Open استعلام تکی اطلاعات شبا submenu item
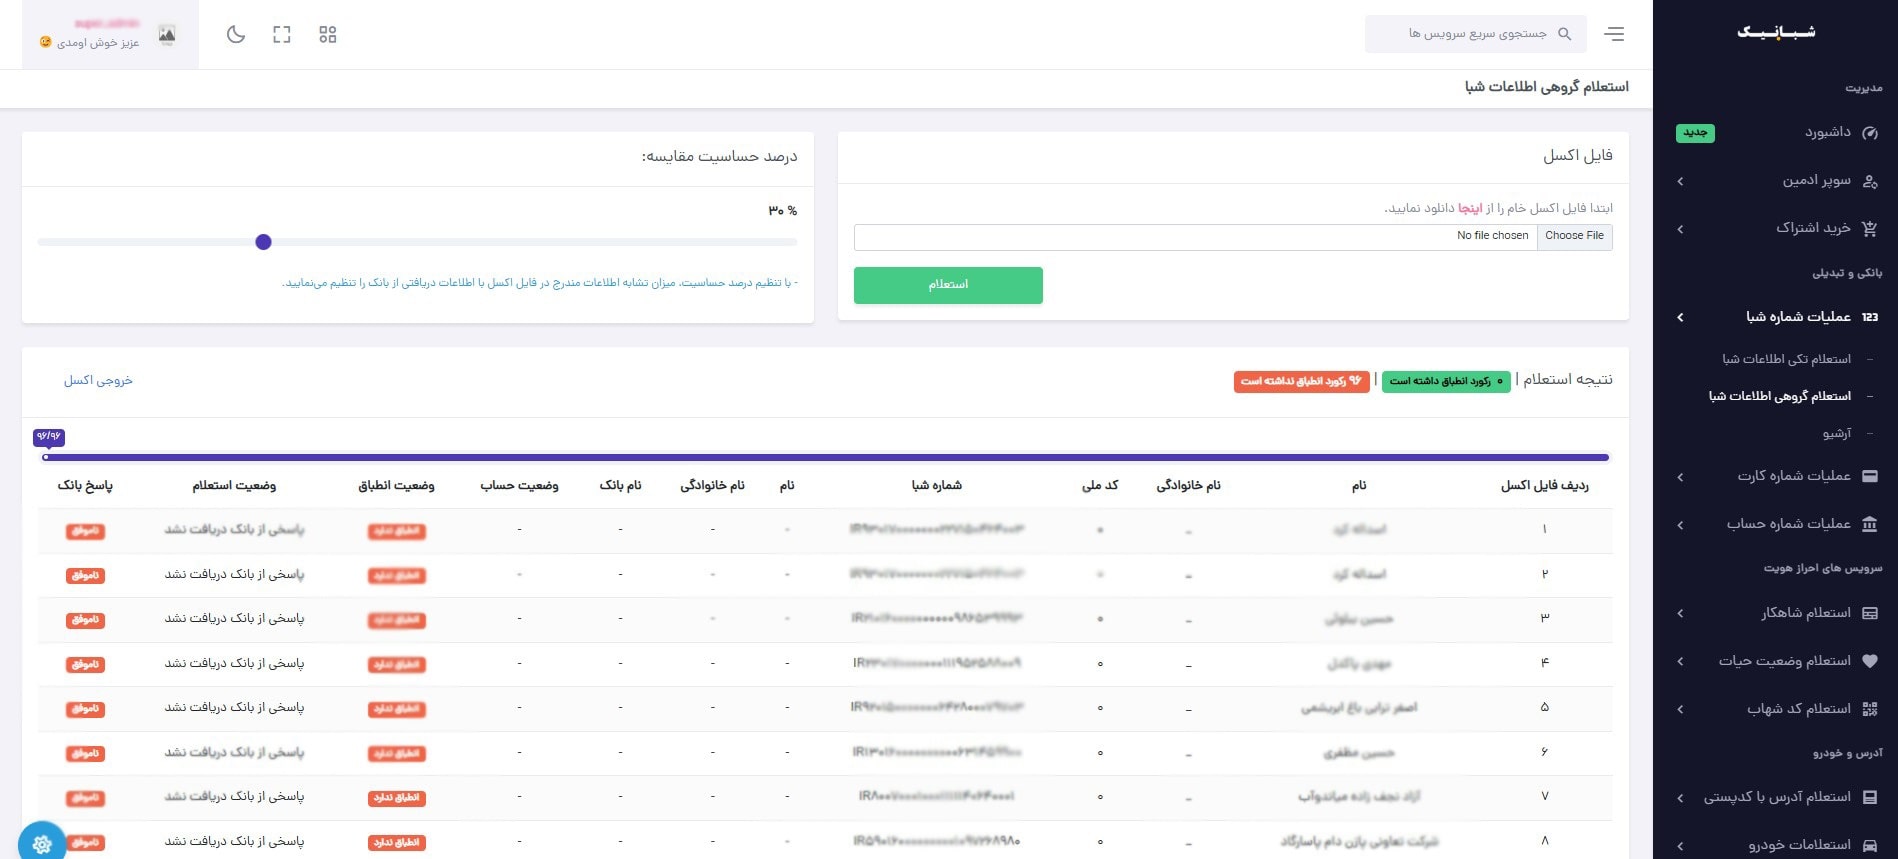 click(1786, 359)
